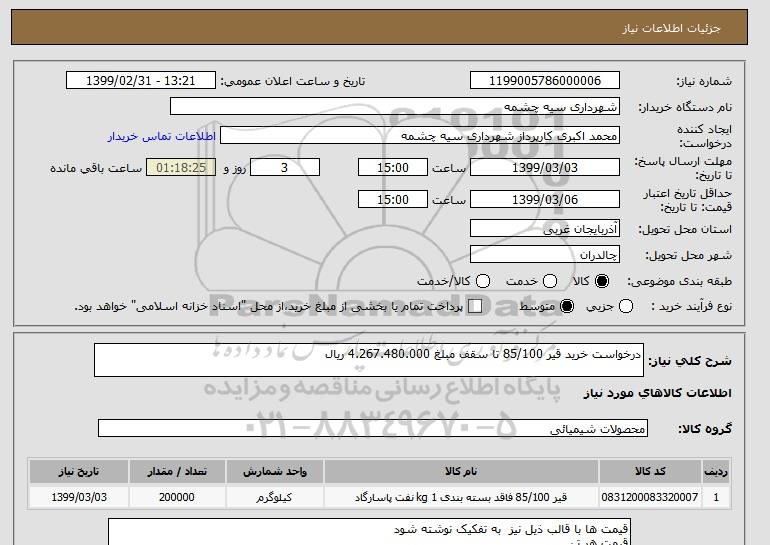Click the remaining days field showing 3

pos(285,167)
